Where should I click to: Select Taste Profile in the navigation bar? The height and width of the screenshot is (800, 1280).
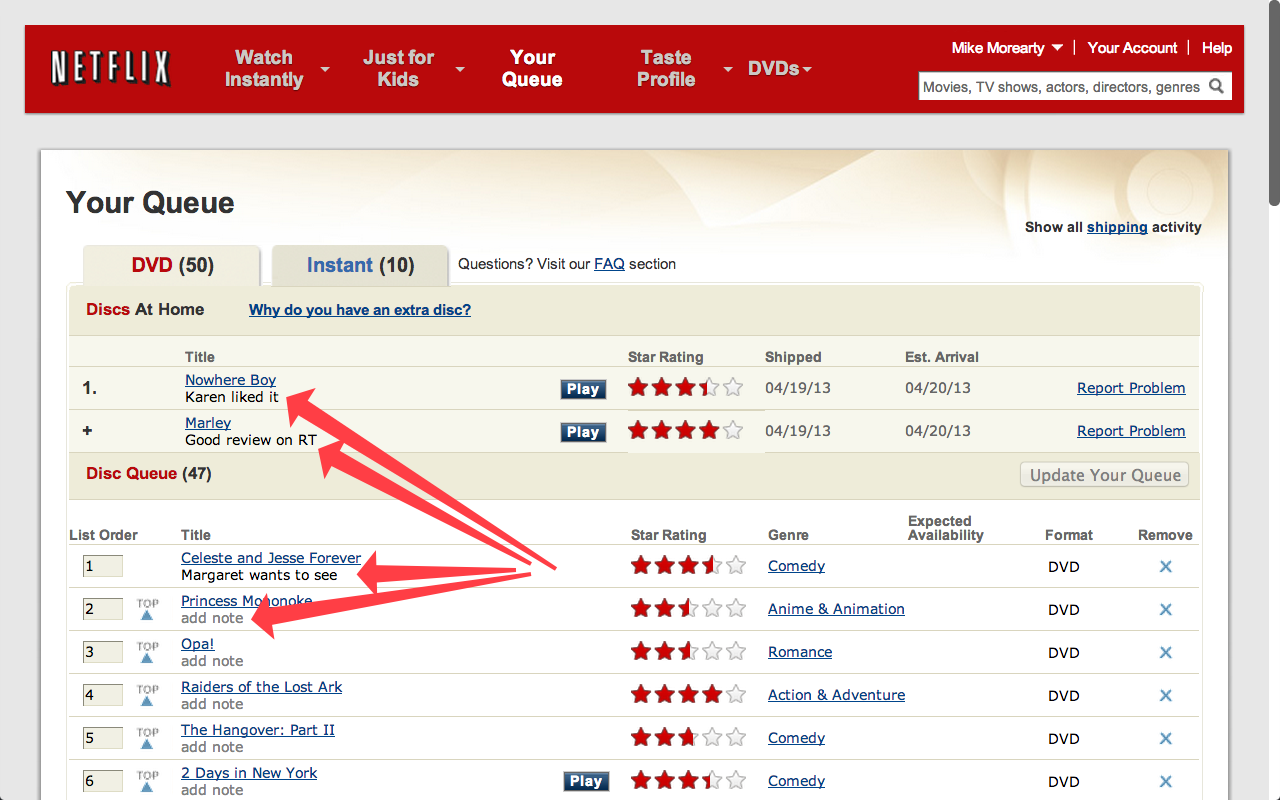coord(666,68)
